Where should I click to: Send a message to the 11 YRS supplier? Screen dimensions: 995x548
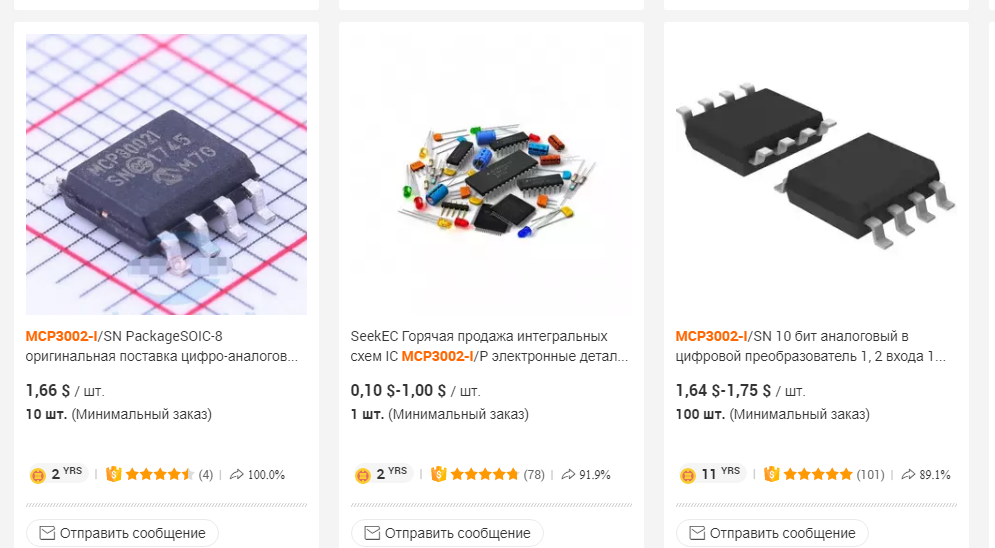pyautogui.click(x=772, y=533)
